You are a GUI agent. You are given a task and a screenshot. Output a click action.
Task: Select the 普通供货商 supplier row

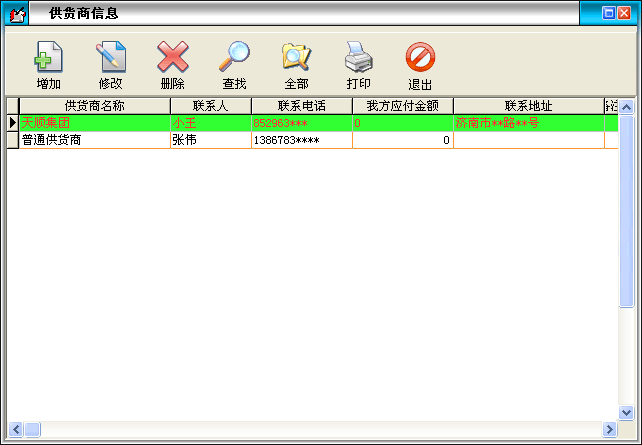click(x=94, y=140)
